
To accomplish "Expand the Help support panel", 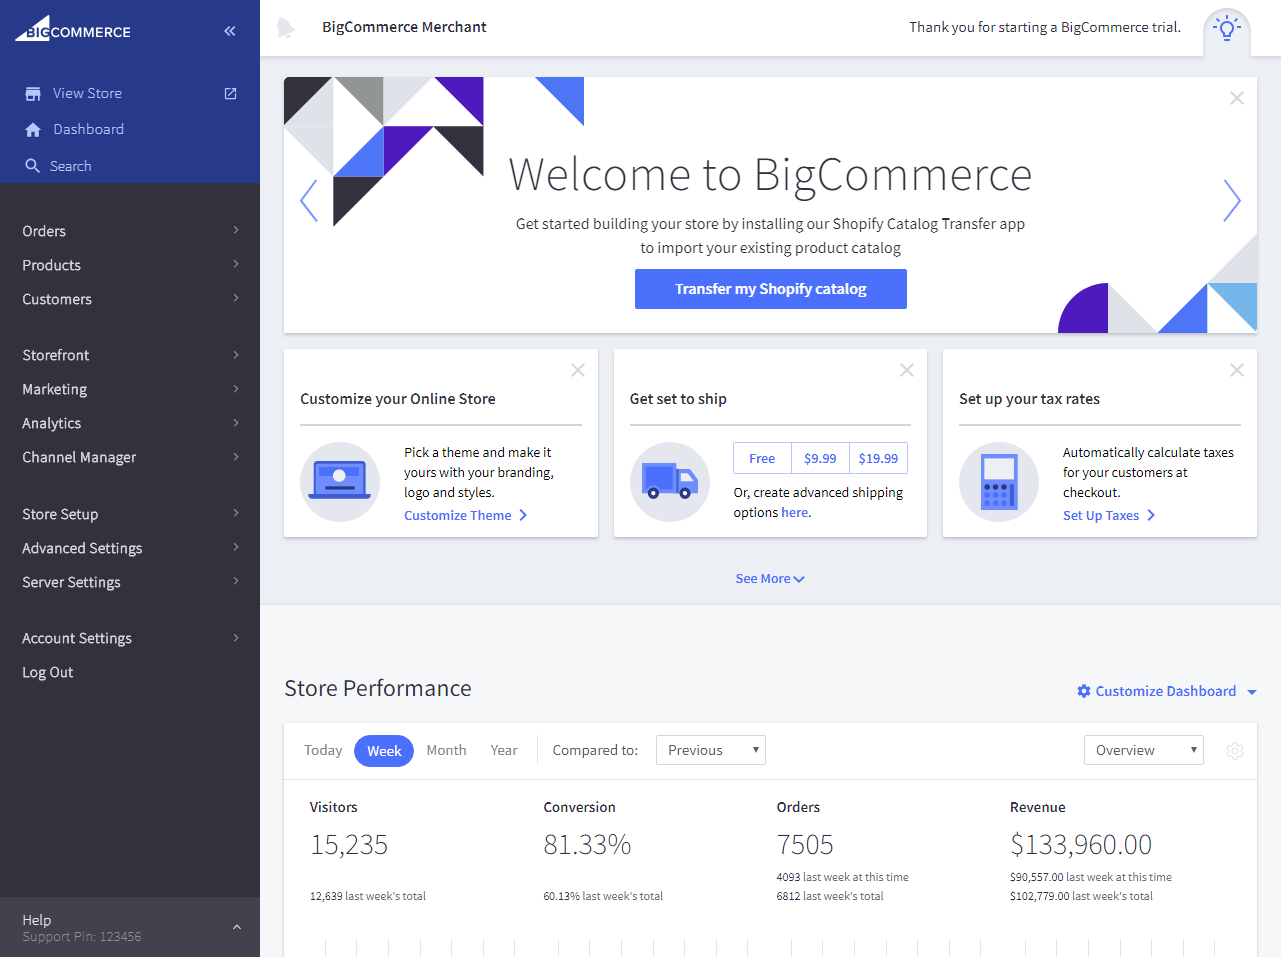I will point(130,927).
